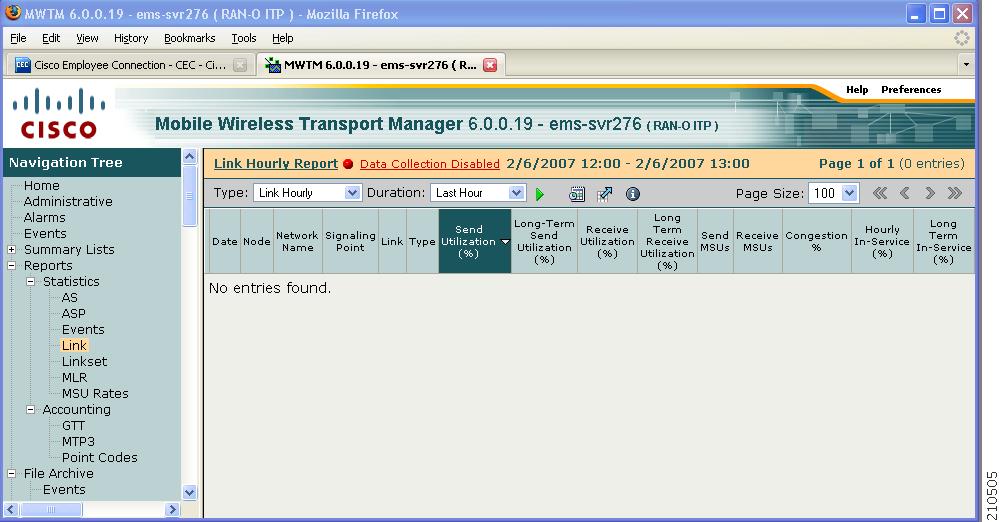Select Linkset under Statistics
Viewport: 999px width, 522px height.
tap(84, 361)
